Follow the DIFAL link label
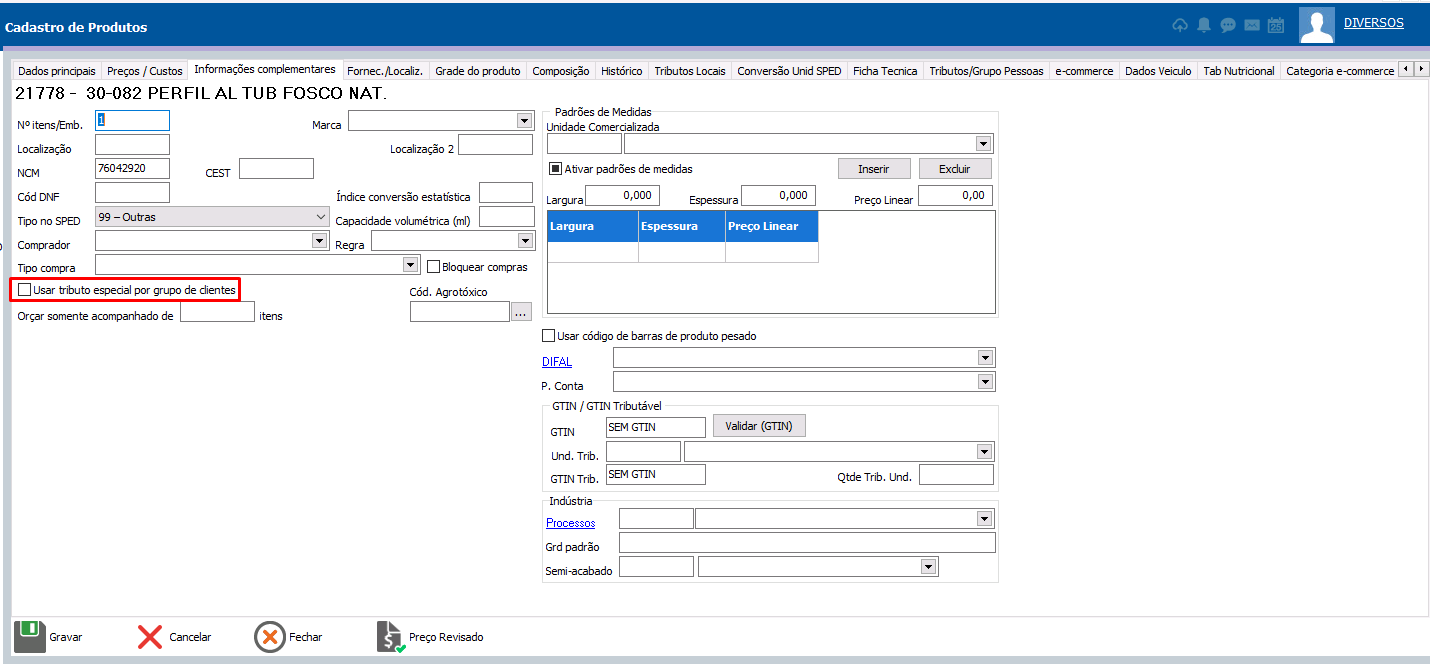The height and width of the screenshot is (664, 1430). point(557,361)
